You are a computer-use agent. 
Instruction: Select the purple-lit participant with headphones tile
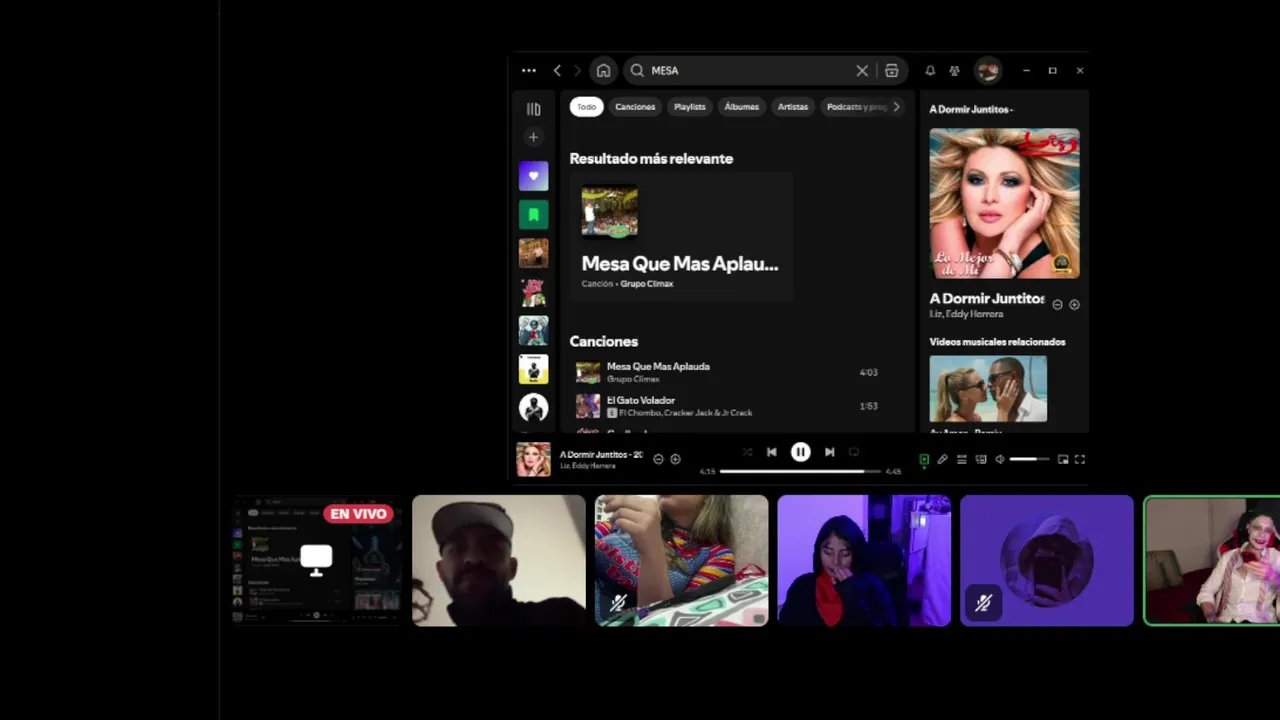coord(864,560)
